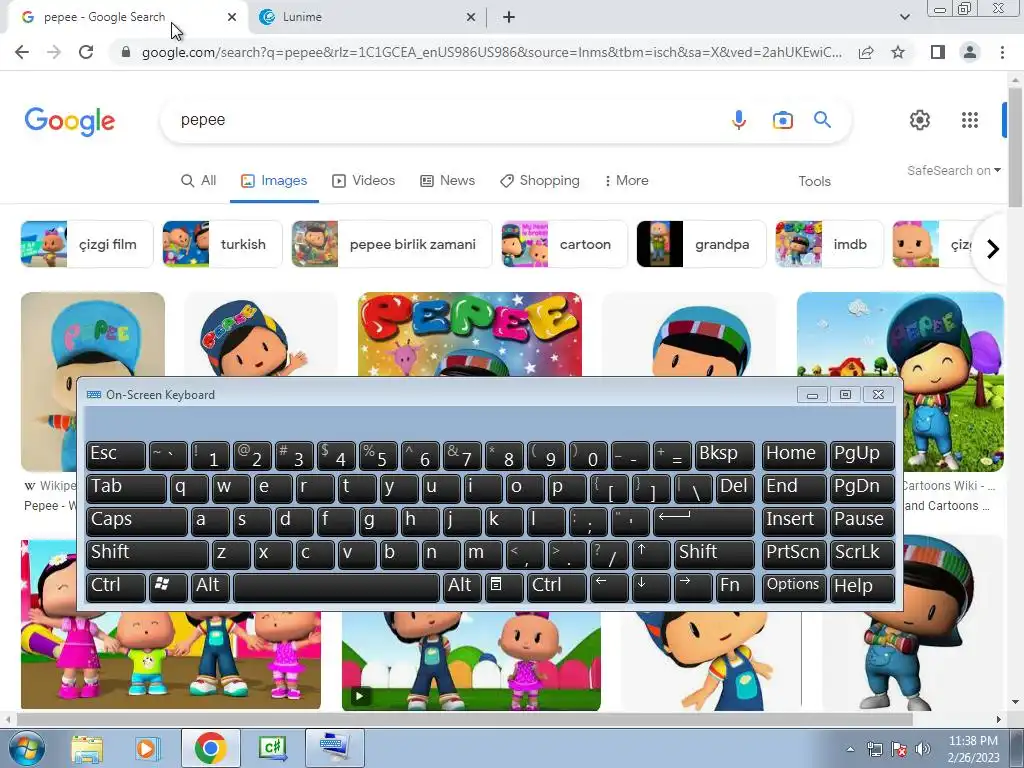Click the context menu key on keyboard
This screenshot has height=768, width=1024.
coord(502,586)
